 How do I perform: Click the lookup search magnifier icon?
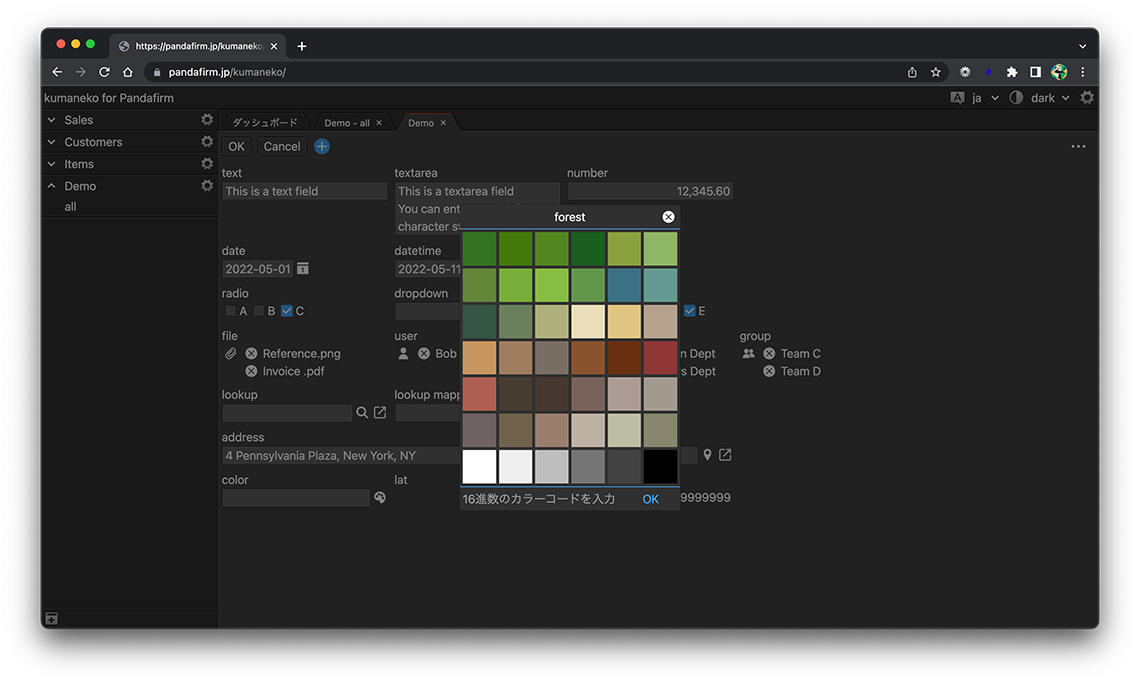point(362,413)
